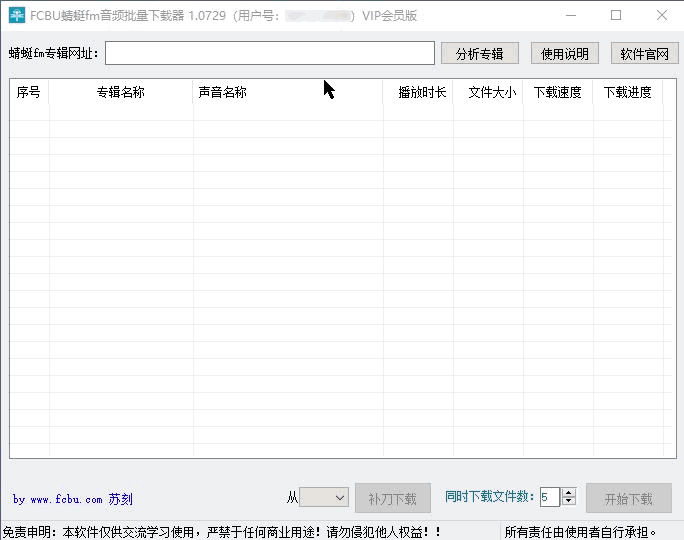Close the FCBU downloader window

(662, 15)
